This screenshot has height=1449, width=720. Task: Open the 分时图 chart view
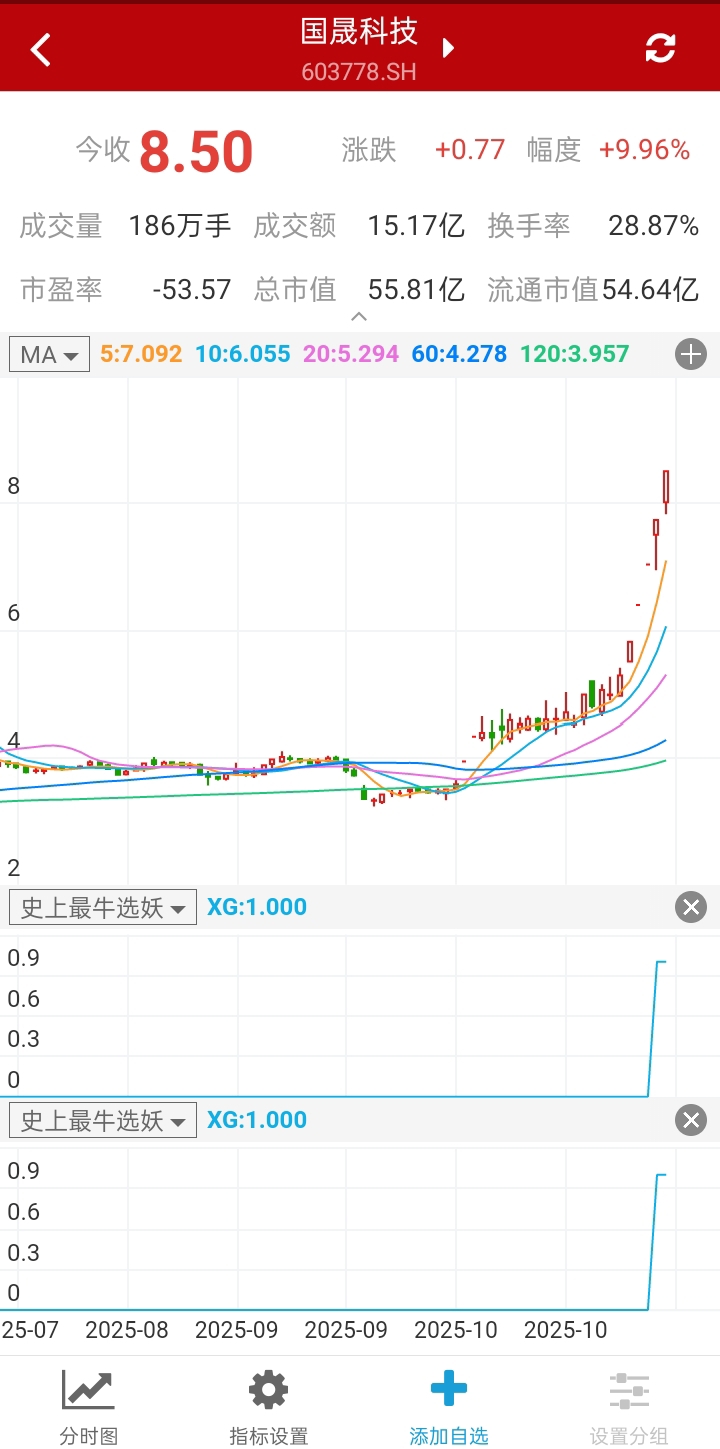point(89,1408)
